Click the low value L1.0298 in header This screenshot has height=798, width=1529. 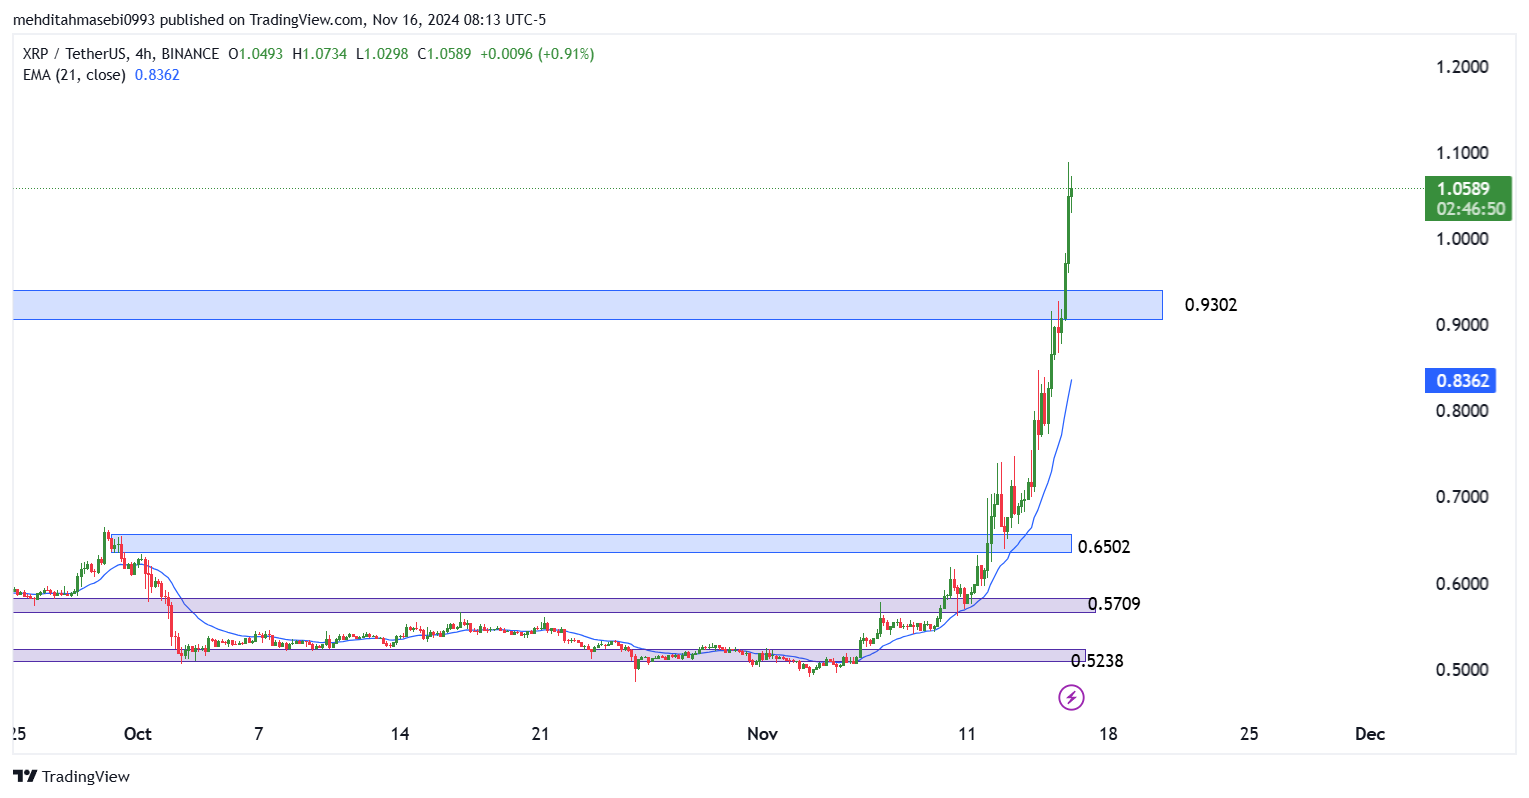(x=382, y=54)
